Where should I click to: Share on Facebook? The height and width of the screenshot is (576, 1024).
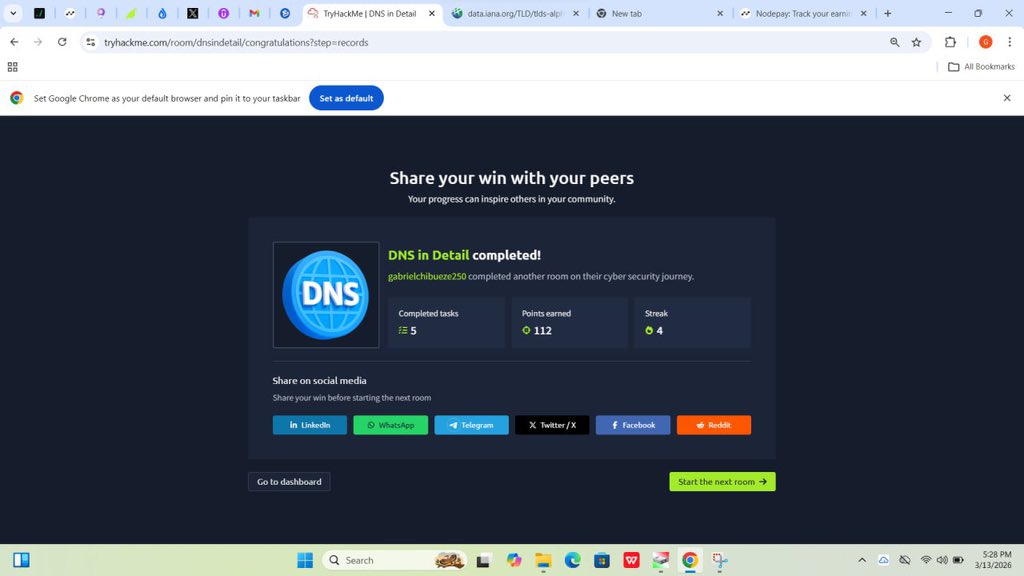click(x=633, y=424)
